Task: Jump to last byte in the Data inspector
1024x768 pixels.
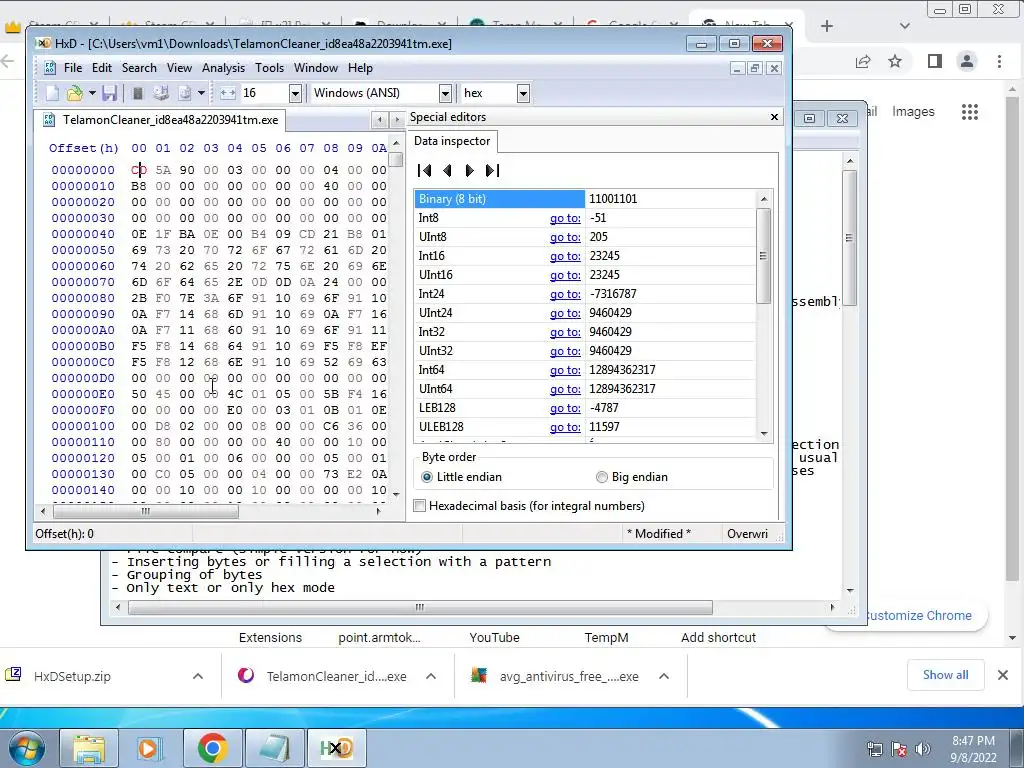Action: 492,170
